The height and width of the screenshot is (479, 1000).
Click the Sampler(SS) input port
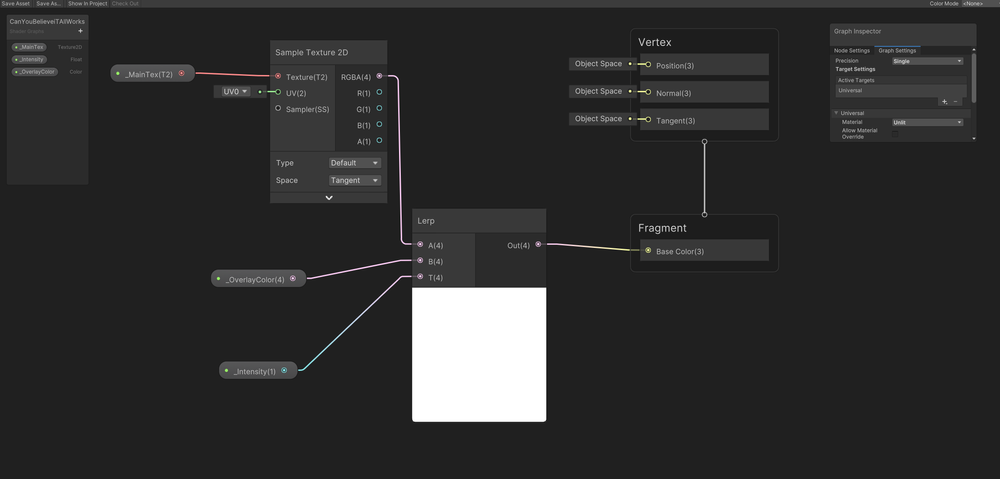click(x=278, y=108)
